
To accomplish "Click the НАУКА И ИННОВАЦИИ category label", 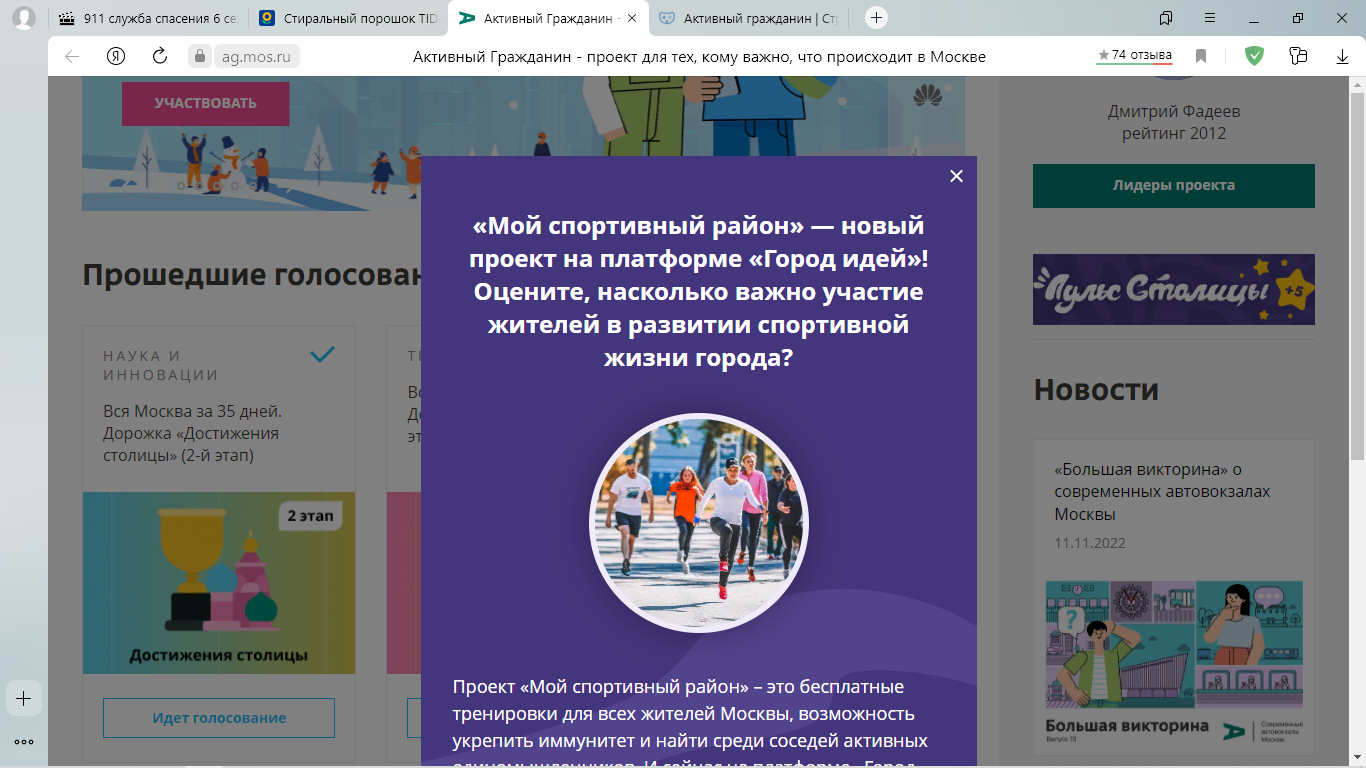I will (160, 365).
